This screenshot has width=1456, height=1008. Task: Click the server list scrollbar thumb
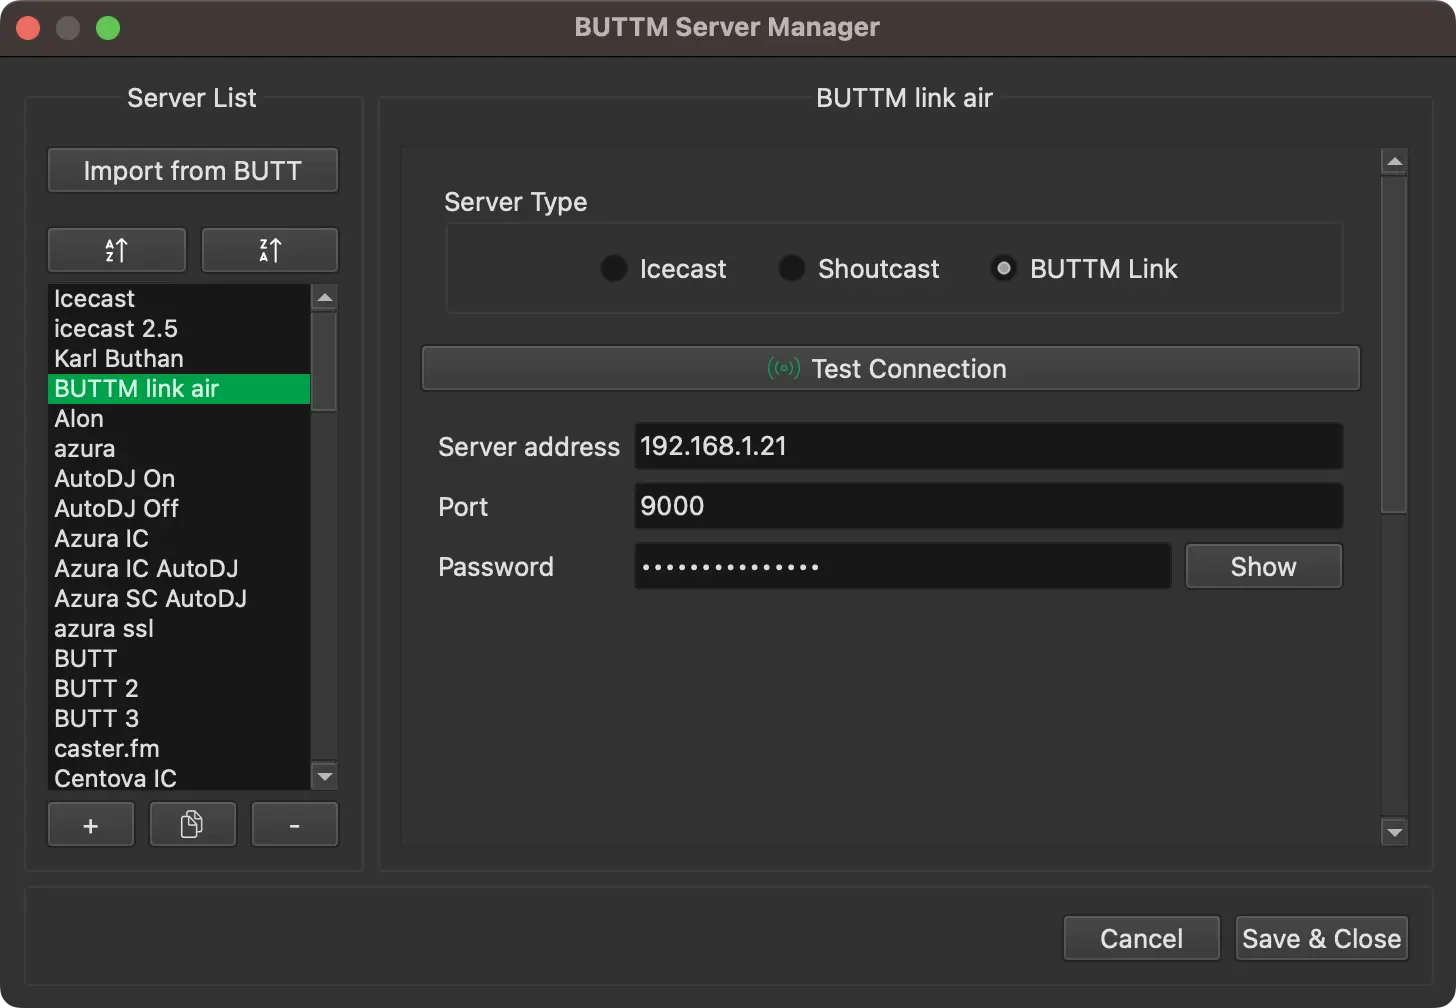coord(324,360)
